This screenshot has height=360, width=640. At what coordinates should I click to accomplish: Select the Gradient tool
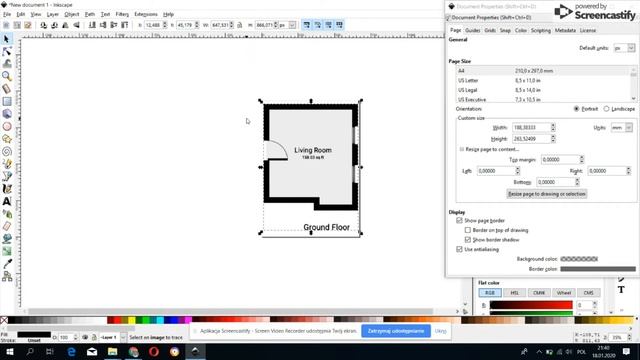pos(7,251)
